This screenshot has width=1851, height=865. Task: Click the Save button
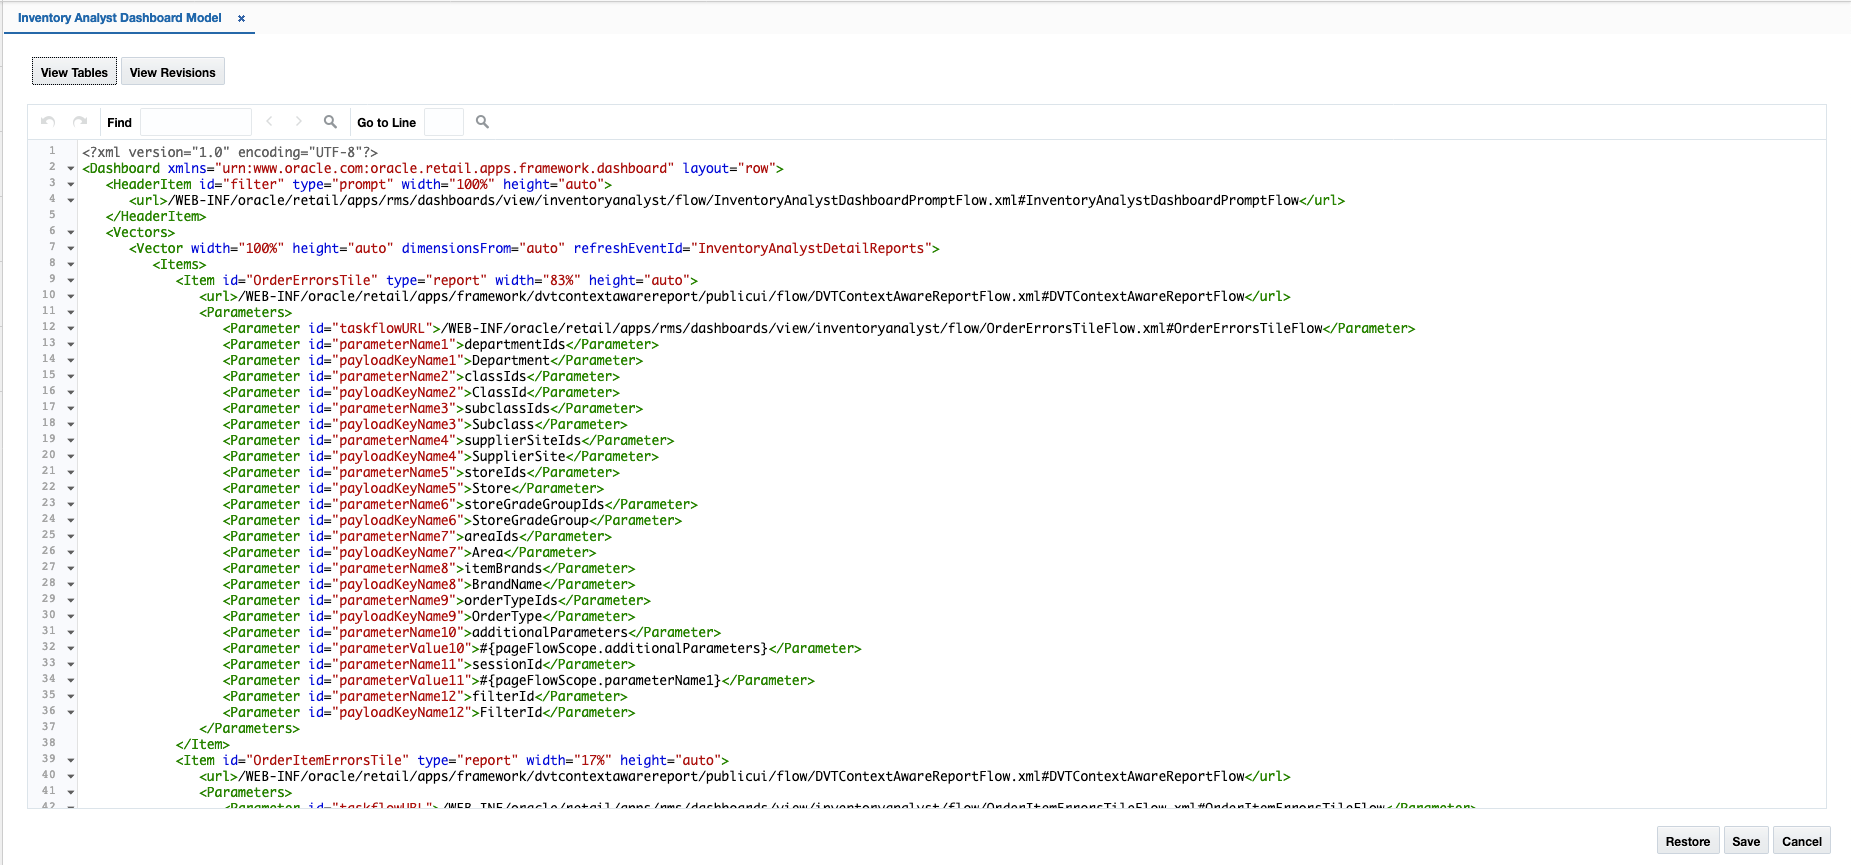tap(1746, 841)
